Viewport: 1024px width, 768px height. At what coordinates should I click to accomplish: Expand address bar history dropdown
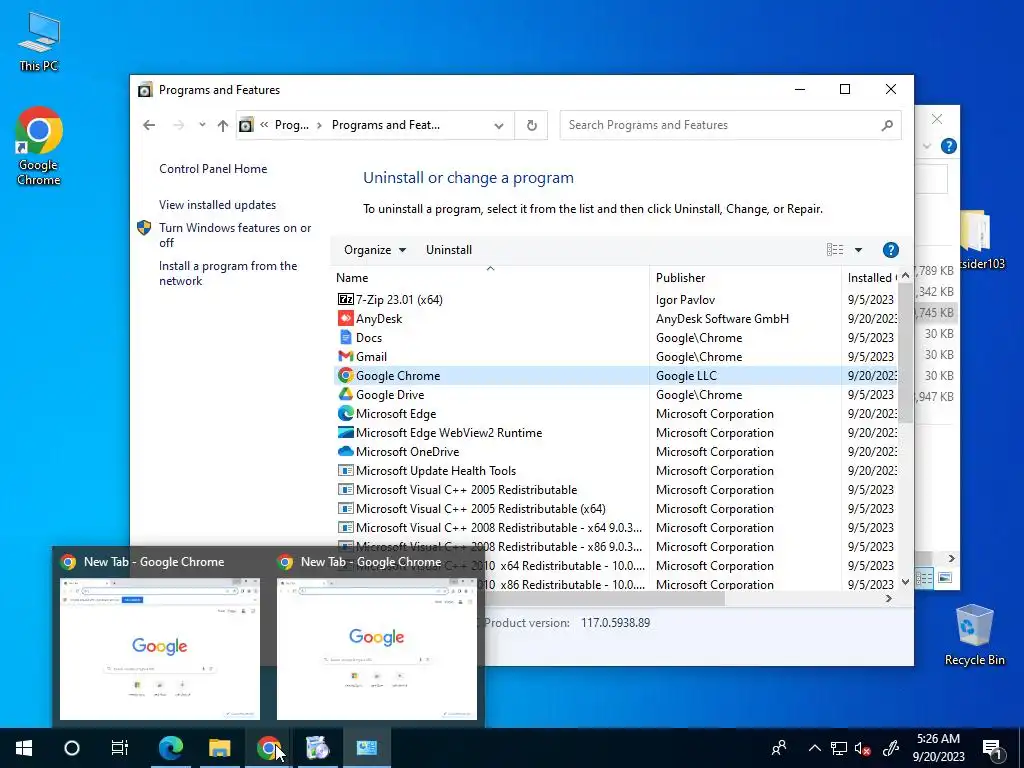[499, 125]
